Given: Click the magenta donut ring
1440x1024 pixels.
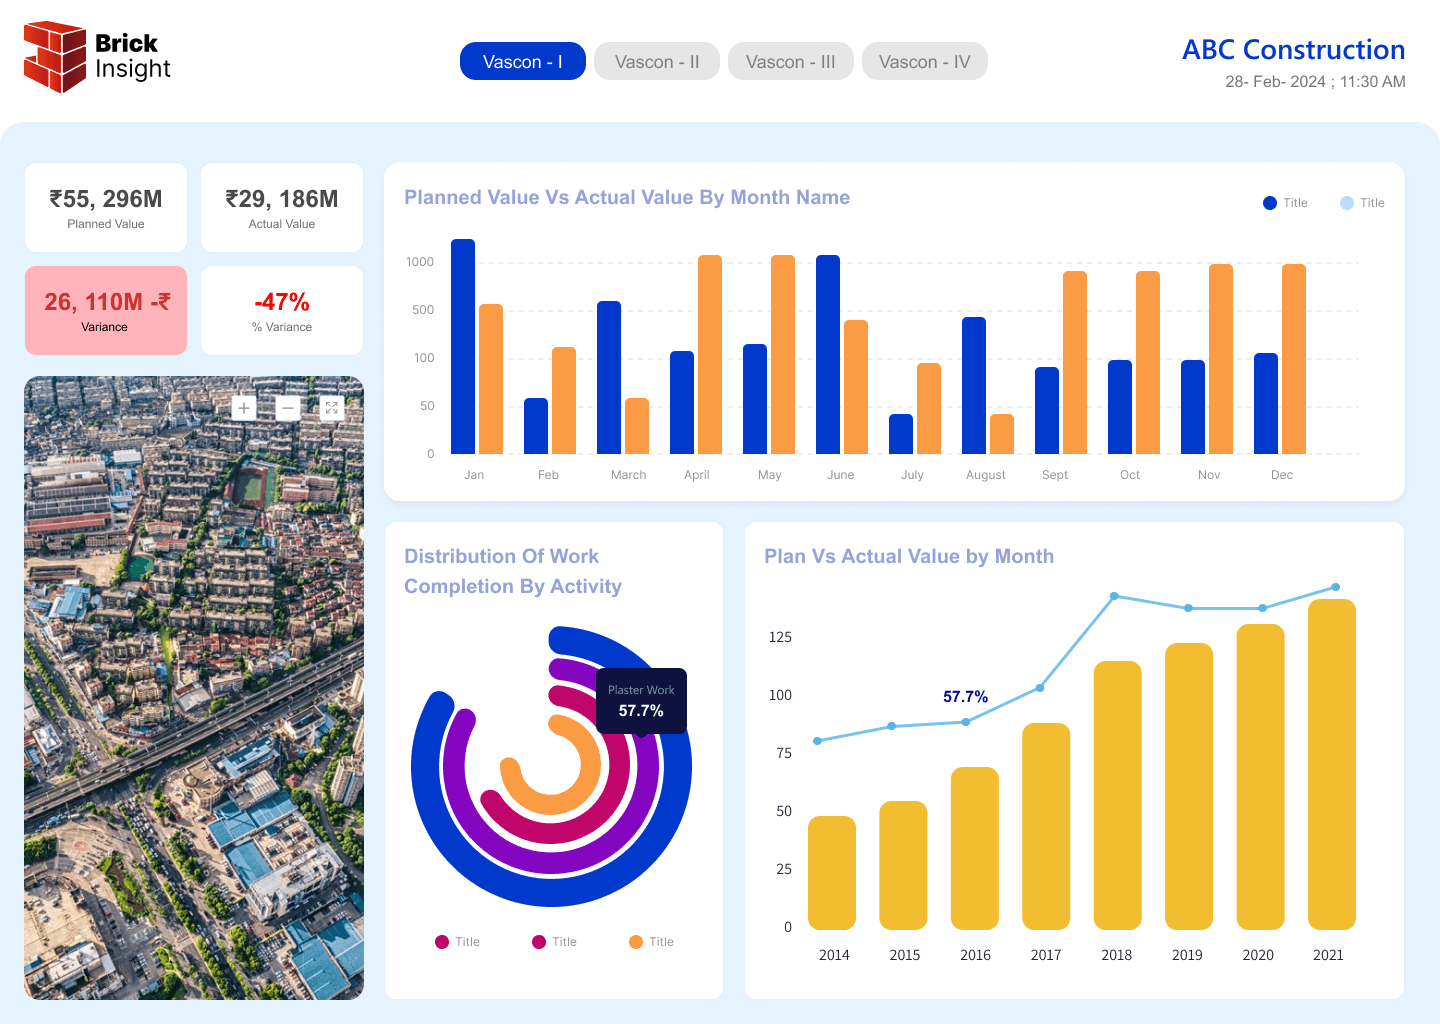Looking at the screenshot, I should click(x=552, y=833).
